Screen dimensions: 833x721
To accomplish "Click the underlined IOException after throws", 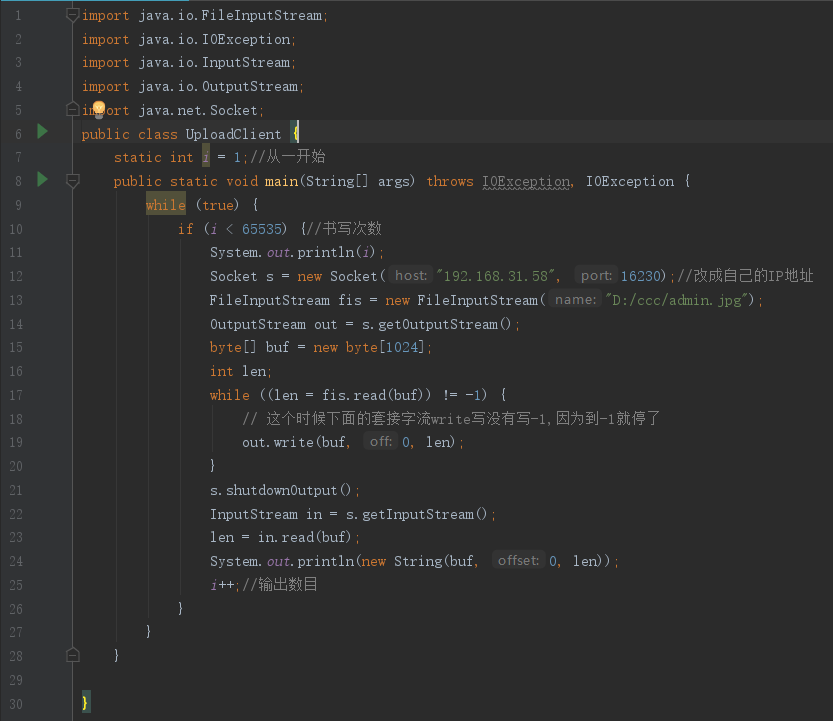I will coord(526,182).
